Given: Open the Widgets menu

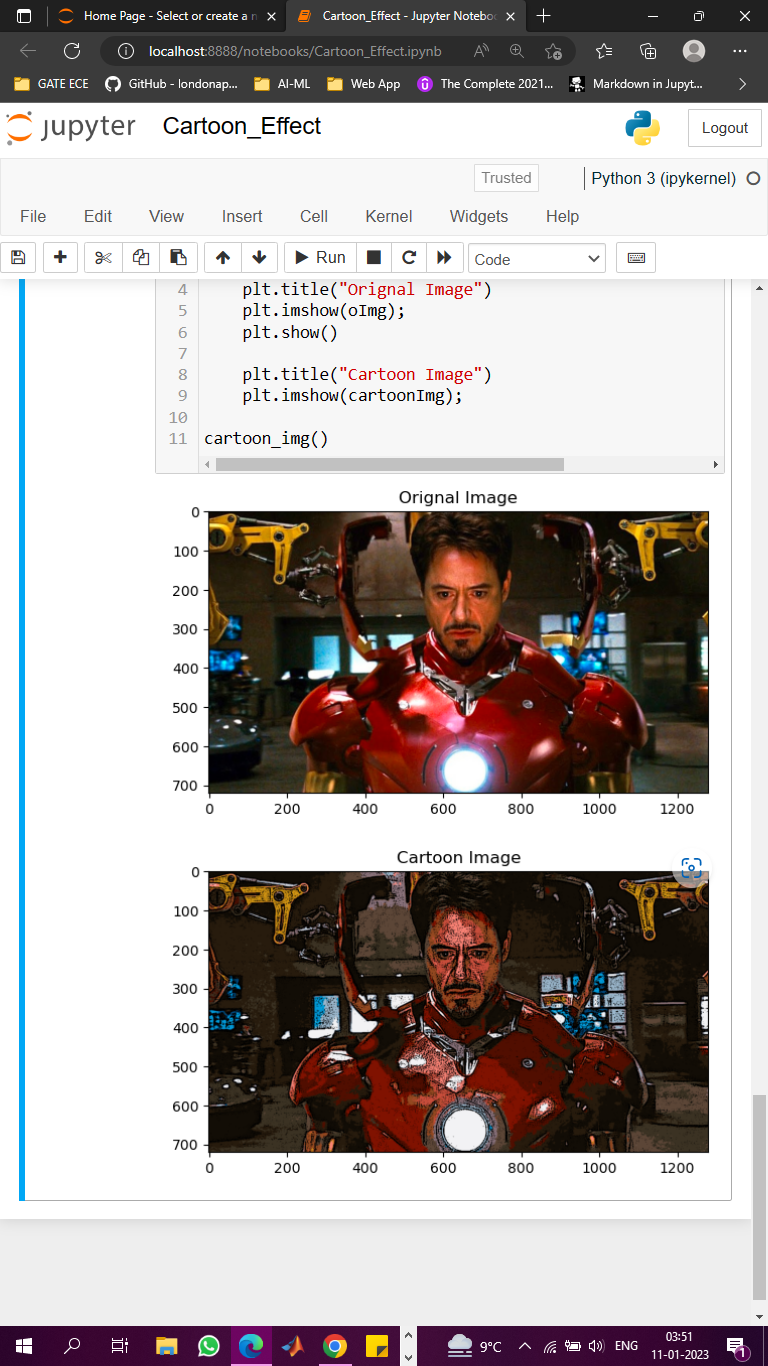Looking at the screenshot, I should click(x=479, y=216).
